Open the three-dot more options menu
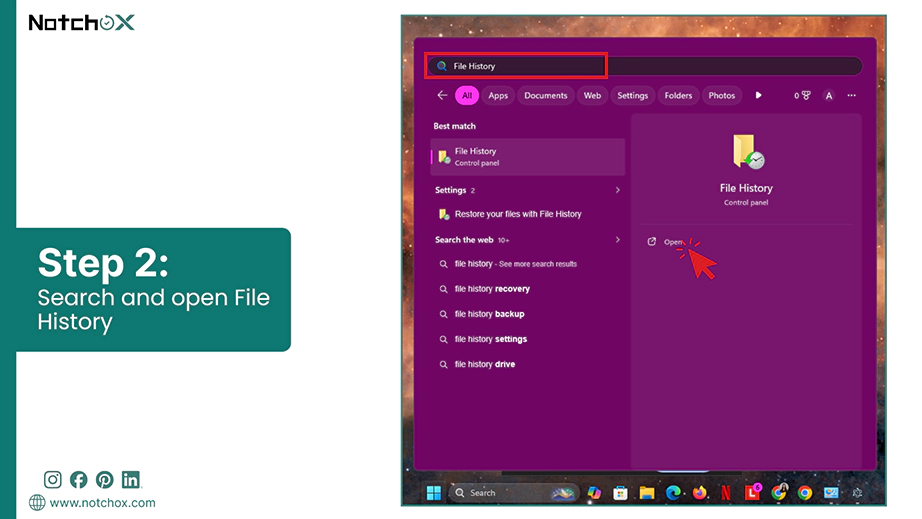This screenshot has height=519, width=922. (851, 95)
